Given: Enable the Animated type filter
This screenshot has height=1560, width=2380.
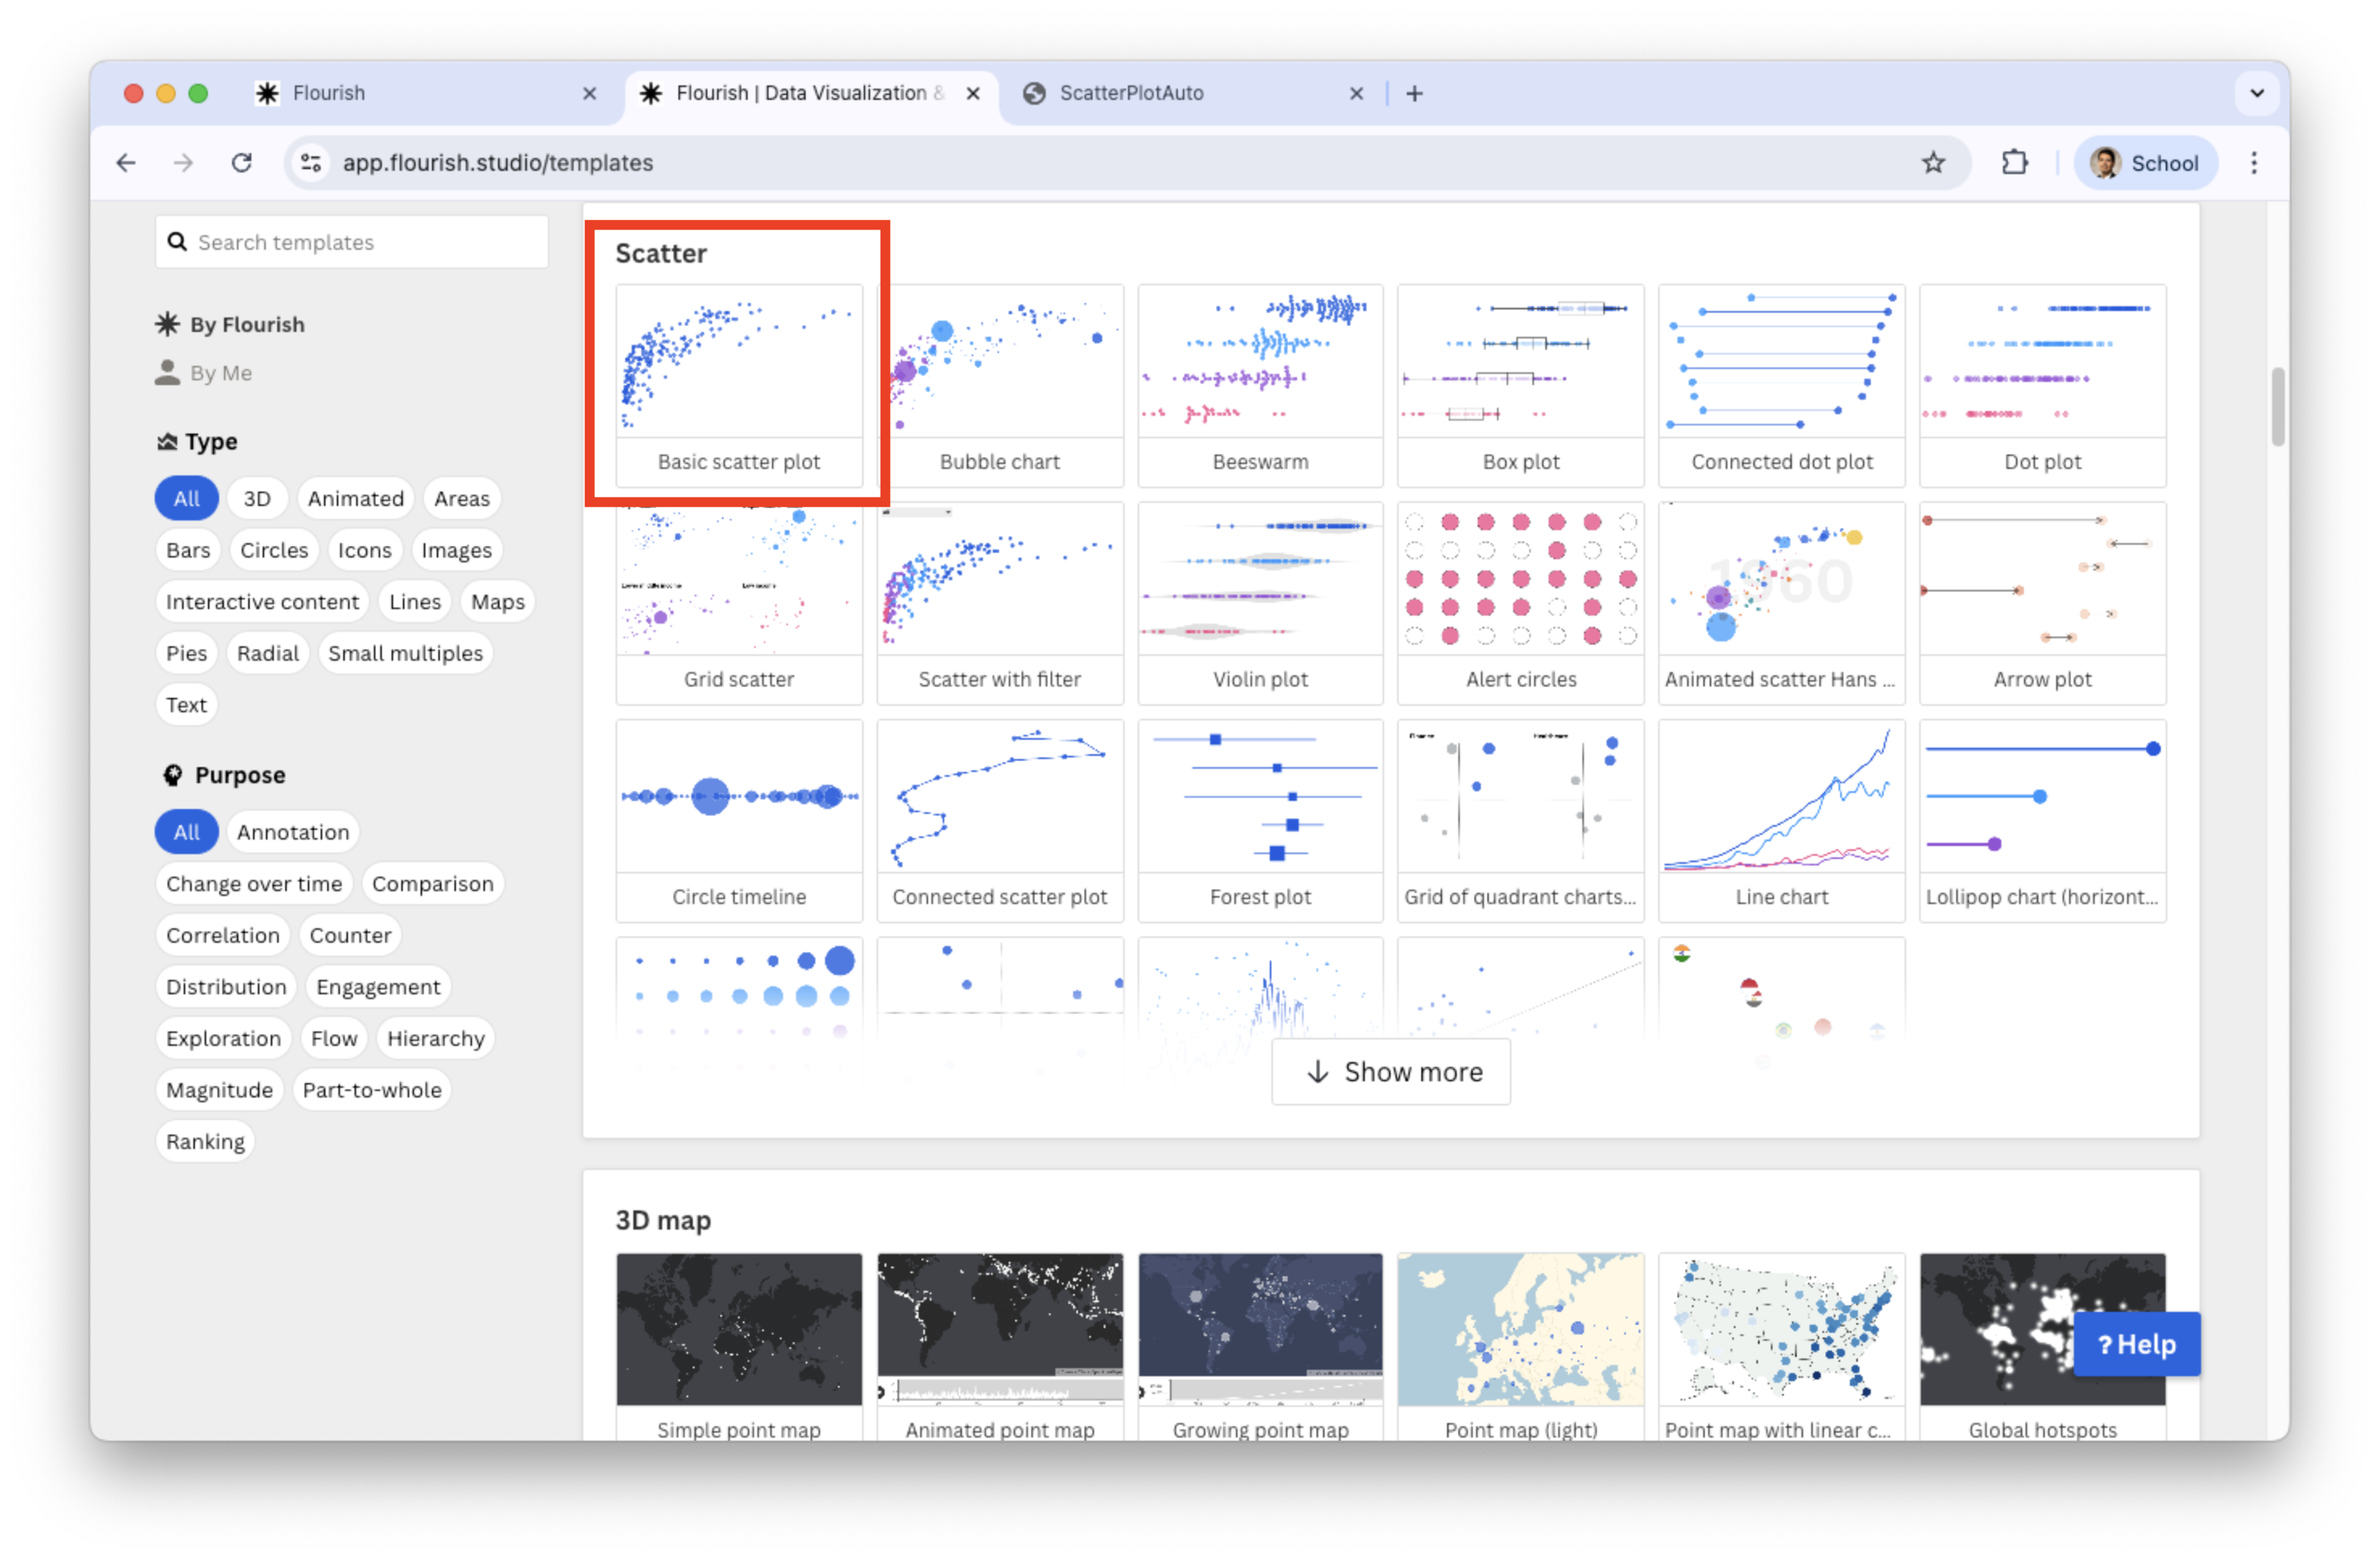Looking at the screenshot, I should click(355, 498).
